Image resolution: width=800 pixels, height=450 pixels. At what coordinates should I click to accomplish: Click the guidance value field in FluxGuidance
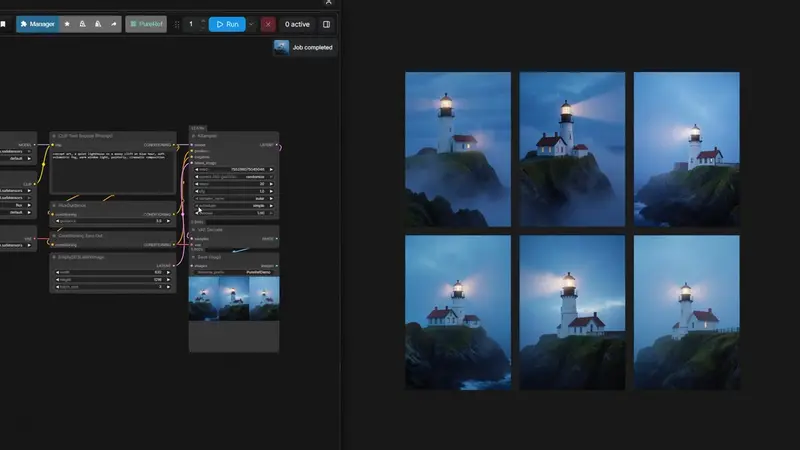(x=113, y=221)
